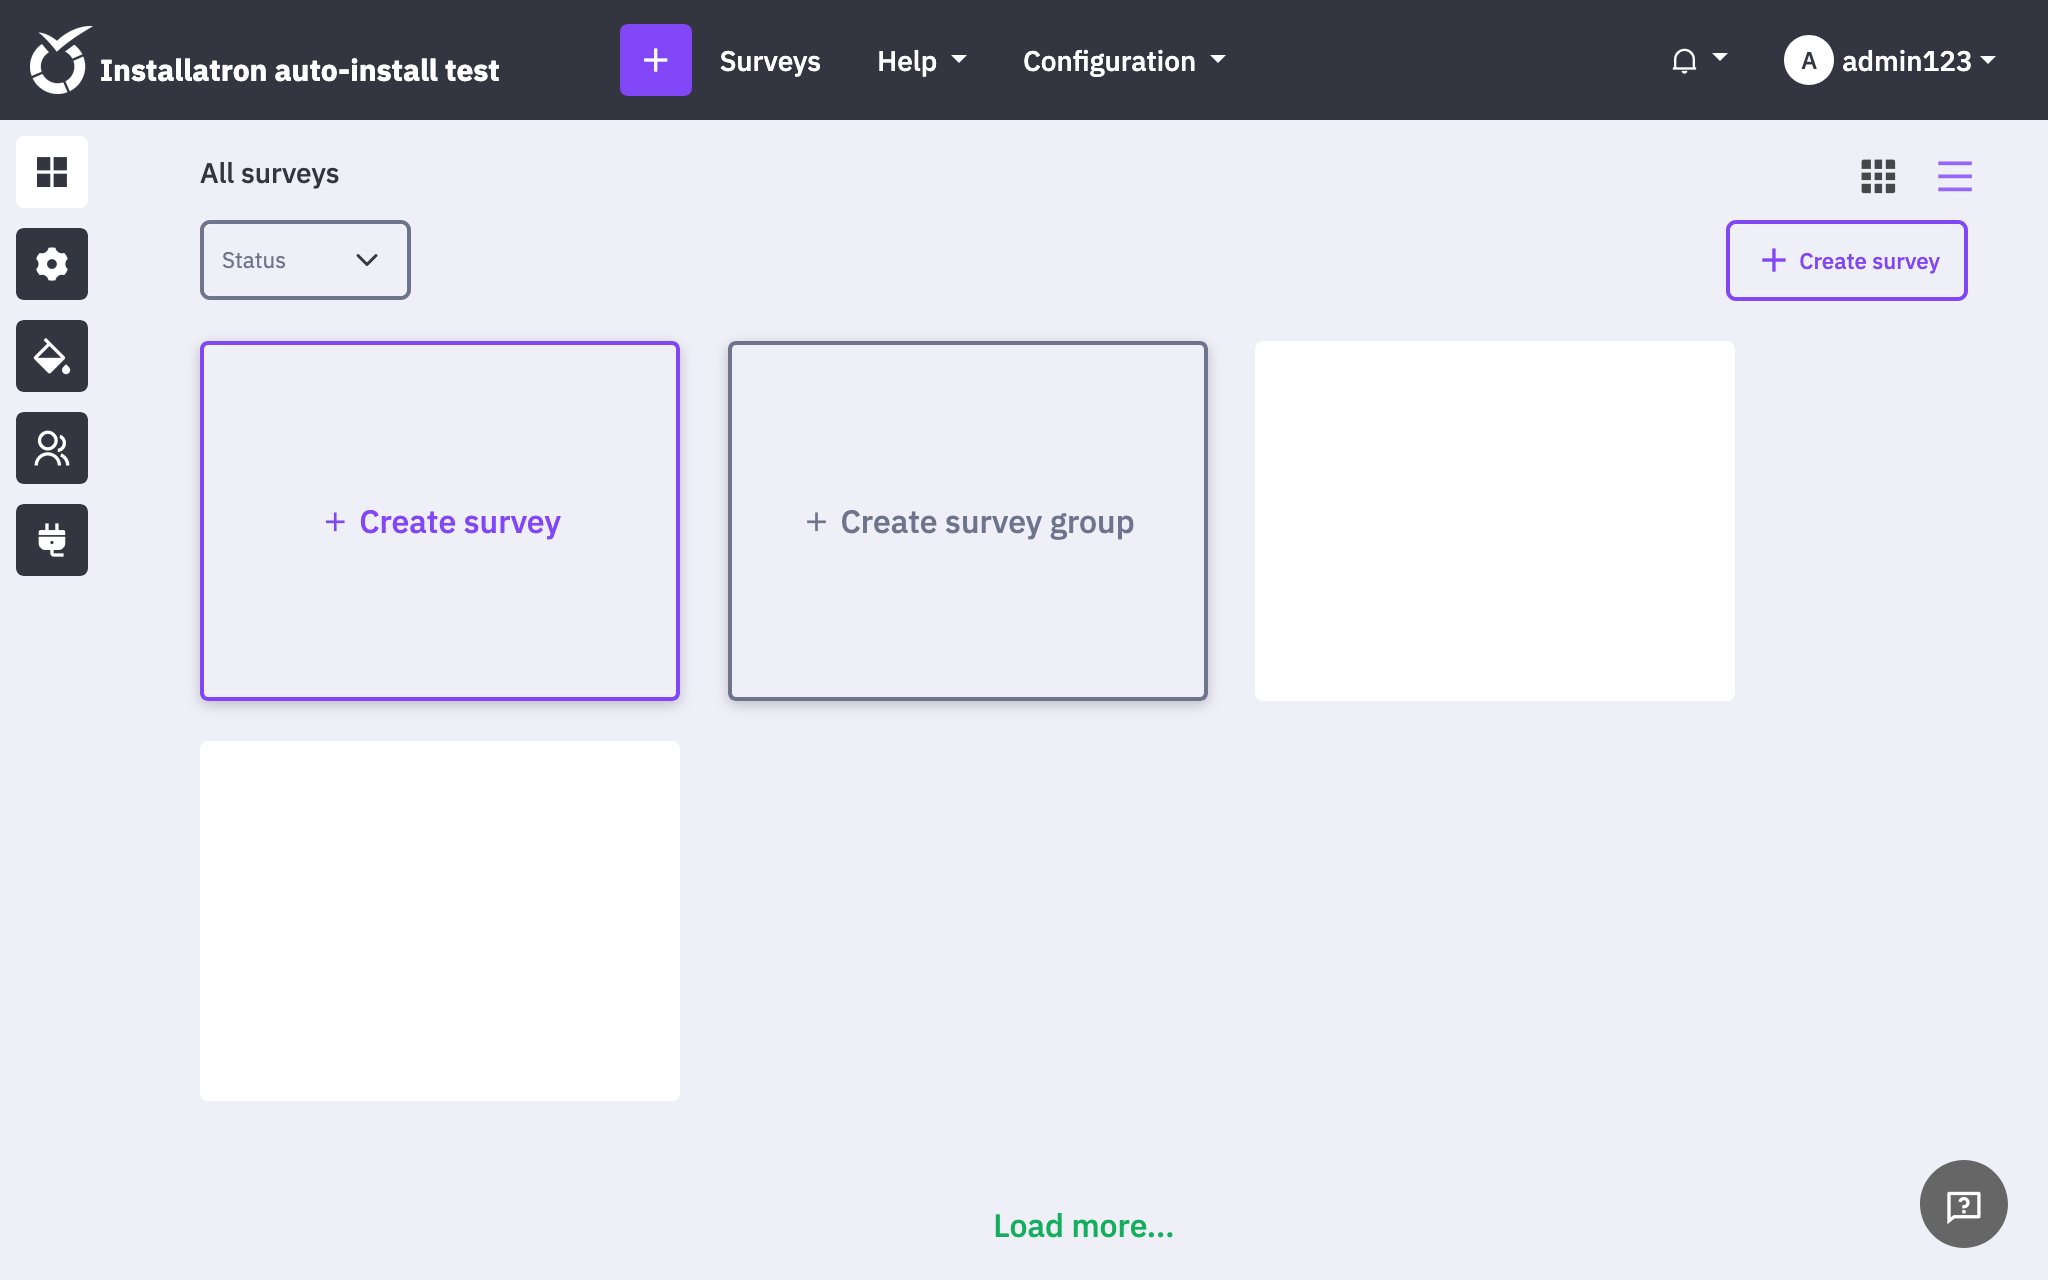
Task: Expand the Status filter dropdown
Action: pos(305,260)
